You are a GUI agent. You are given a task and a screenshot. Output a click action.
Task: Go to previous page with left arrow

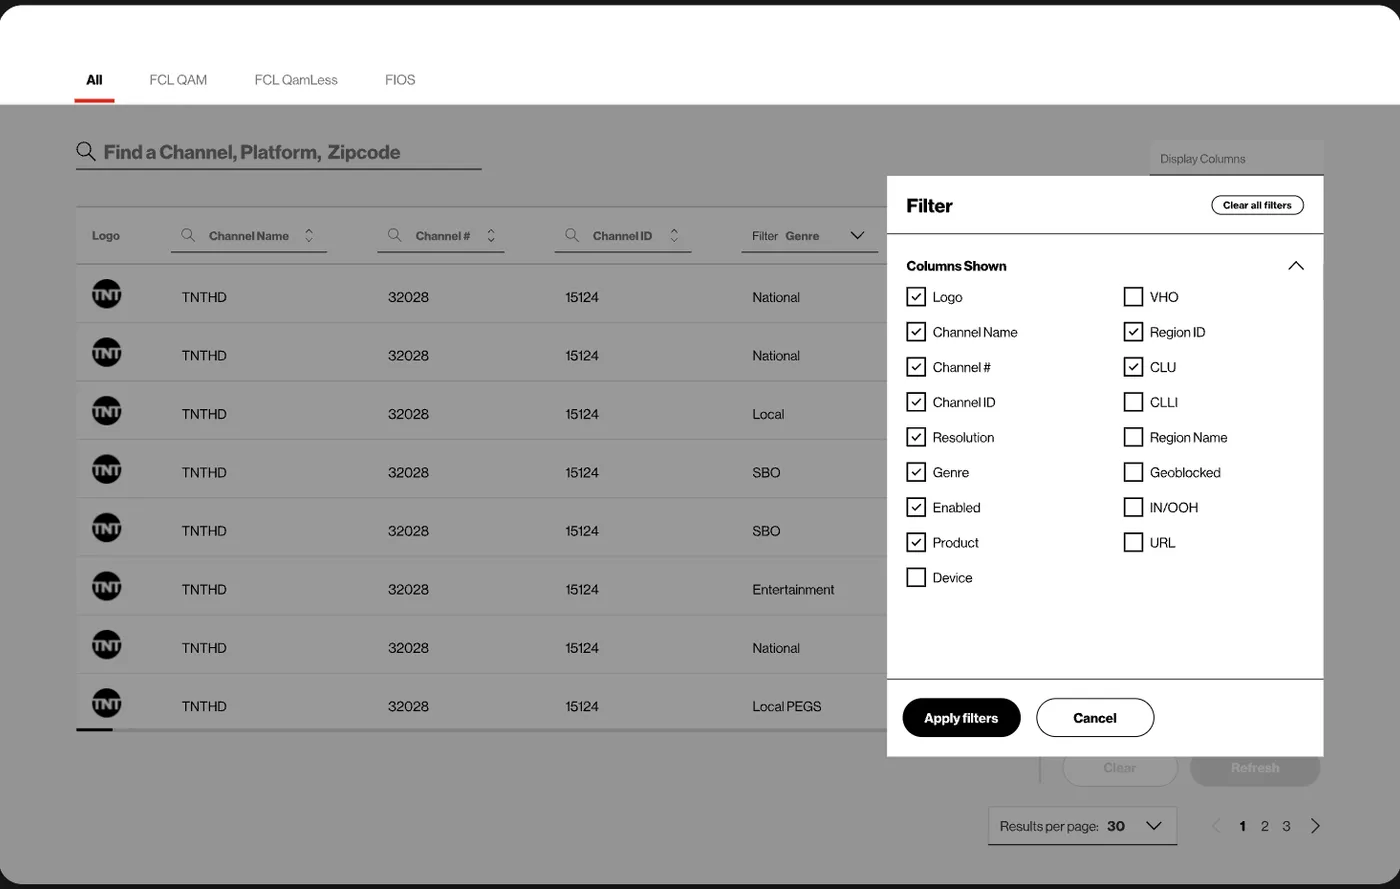point(1217,826)
